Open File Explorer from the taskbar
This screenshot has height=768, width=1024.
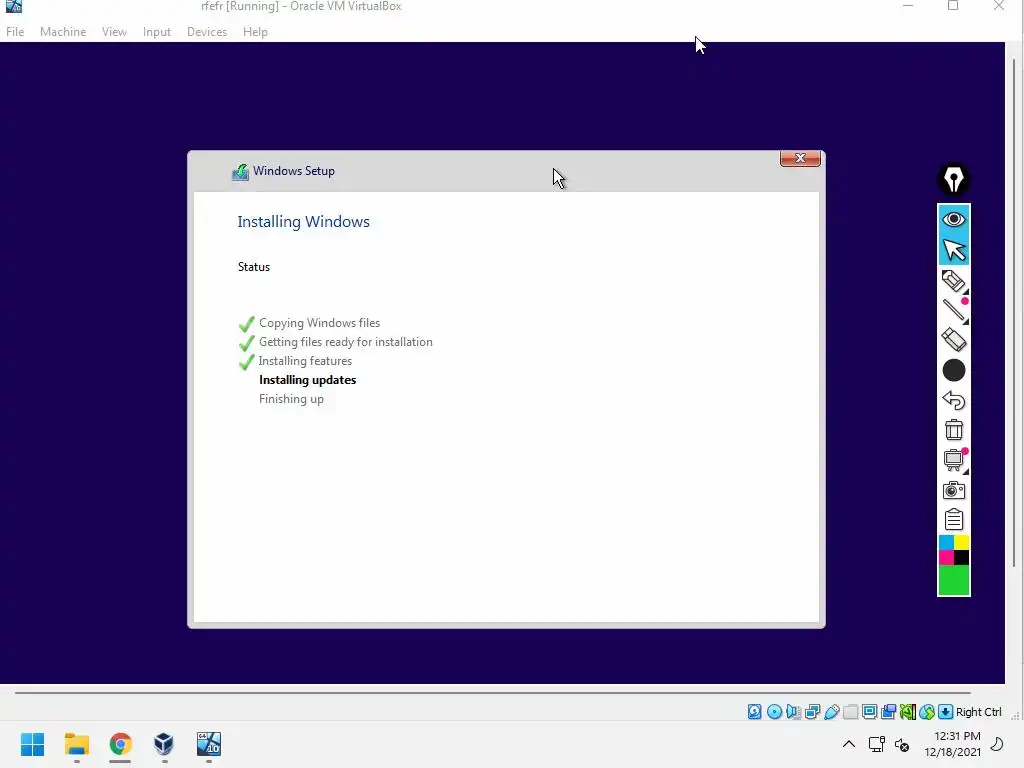pyautogui.click(x=76, y=744)
